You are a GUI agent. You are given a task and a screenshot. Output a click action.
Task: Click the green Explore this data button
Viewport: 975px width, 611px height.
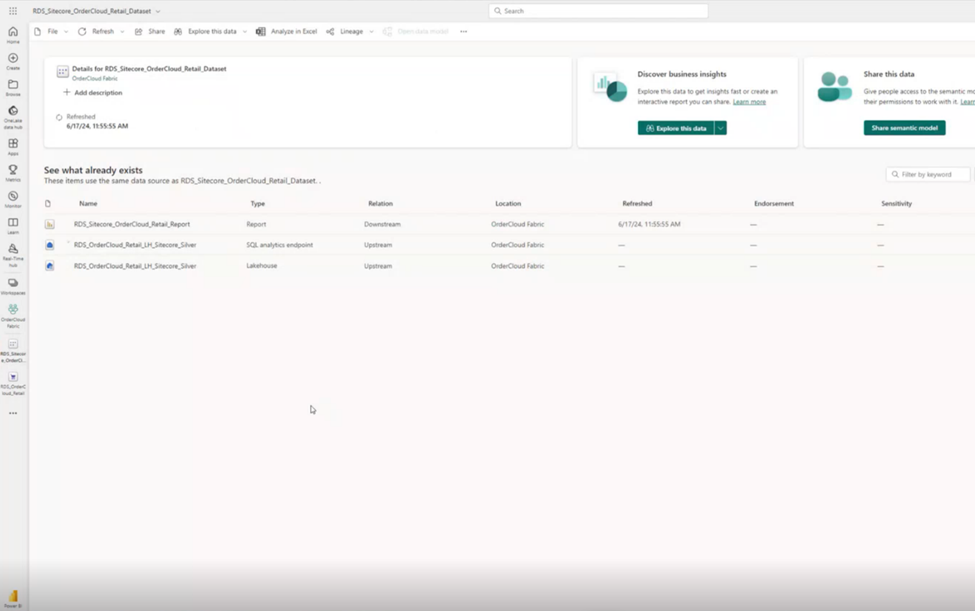[676, 128]
